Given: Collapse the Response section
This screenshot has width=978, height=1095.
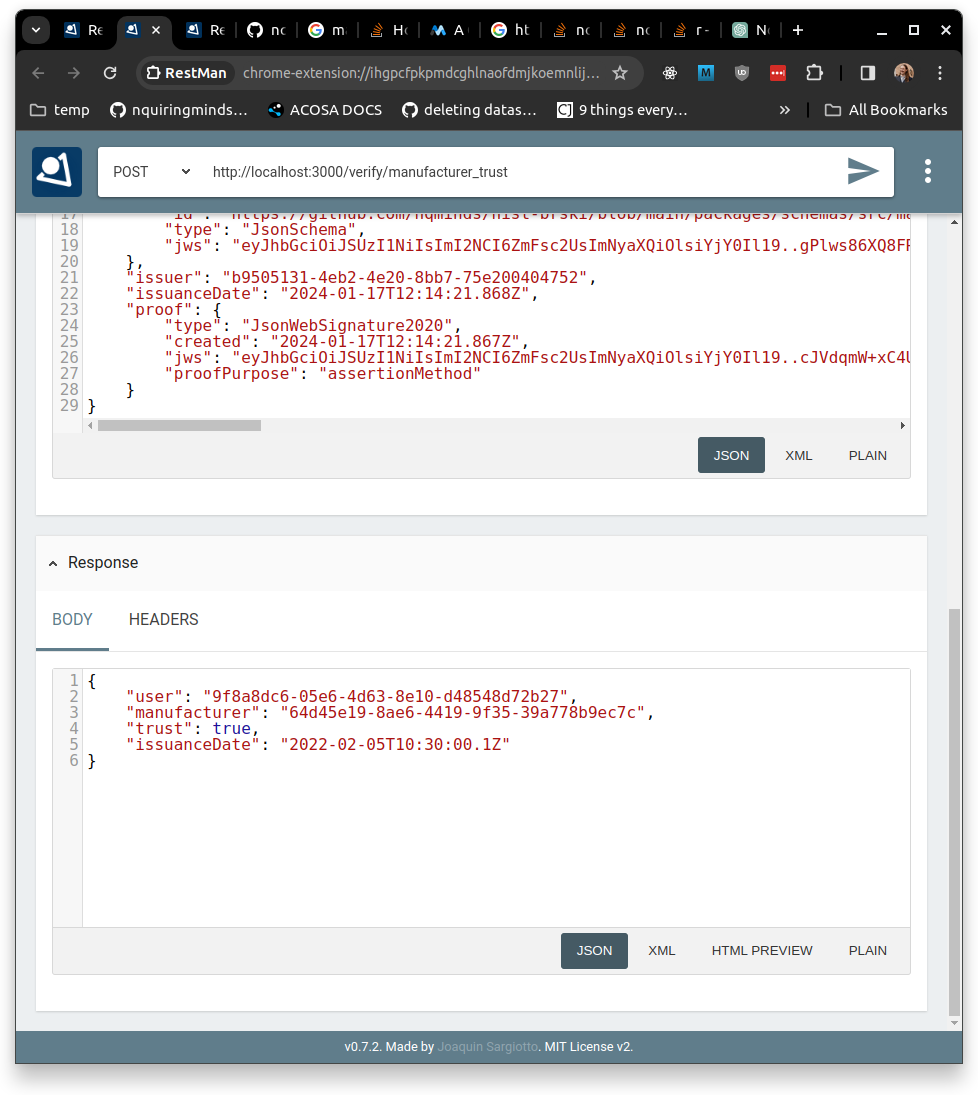Looking at the screenshot, I should (x=53, y=563).
